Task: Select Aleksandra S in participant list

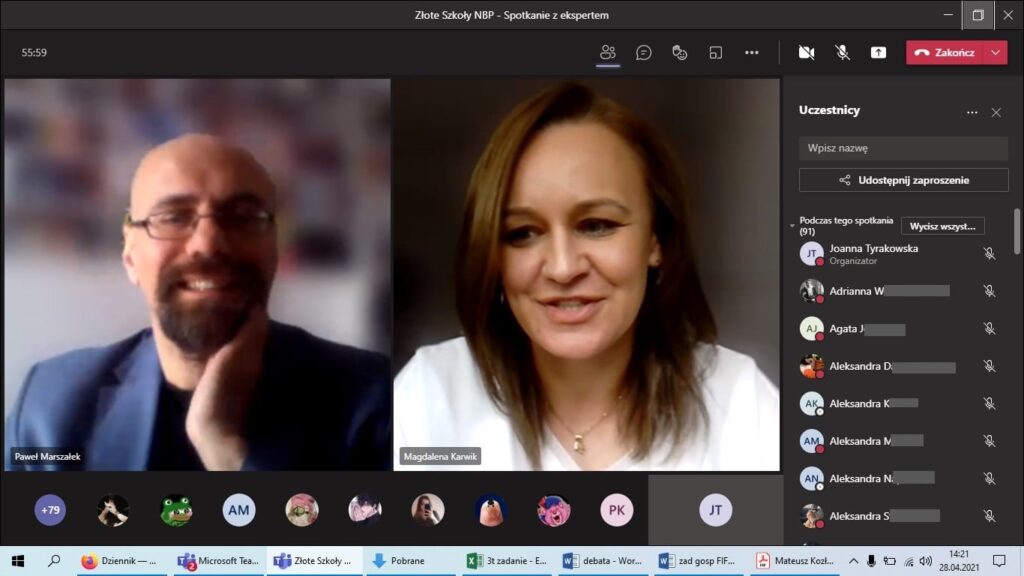Action: tap(900, 516)
